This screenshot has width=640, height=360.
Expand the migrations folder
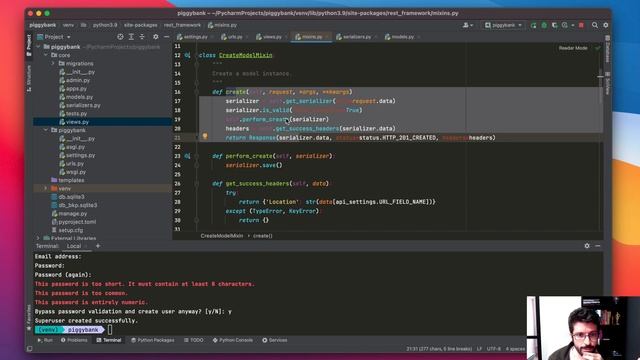coord(53,64)
